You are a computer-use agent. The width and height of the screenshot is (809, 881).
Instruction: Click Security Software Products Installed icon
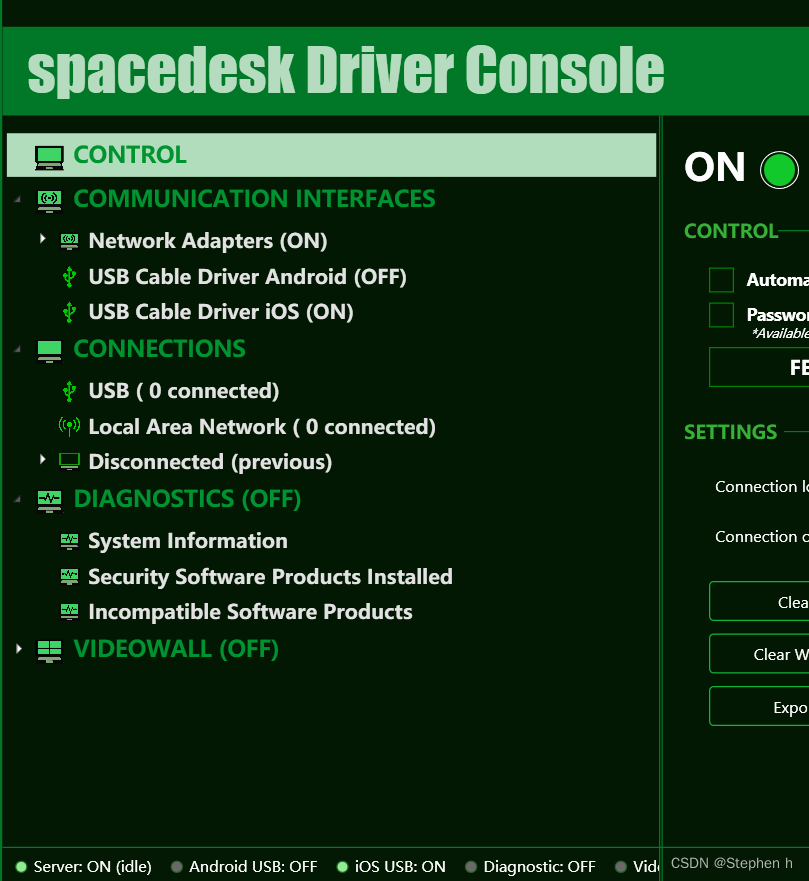[x=70, y=577]
